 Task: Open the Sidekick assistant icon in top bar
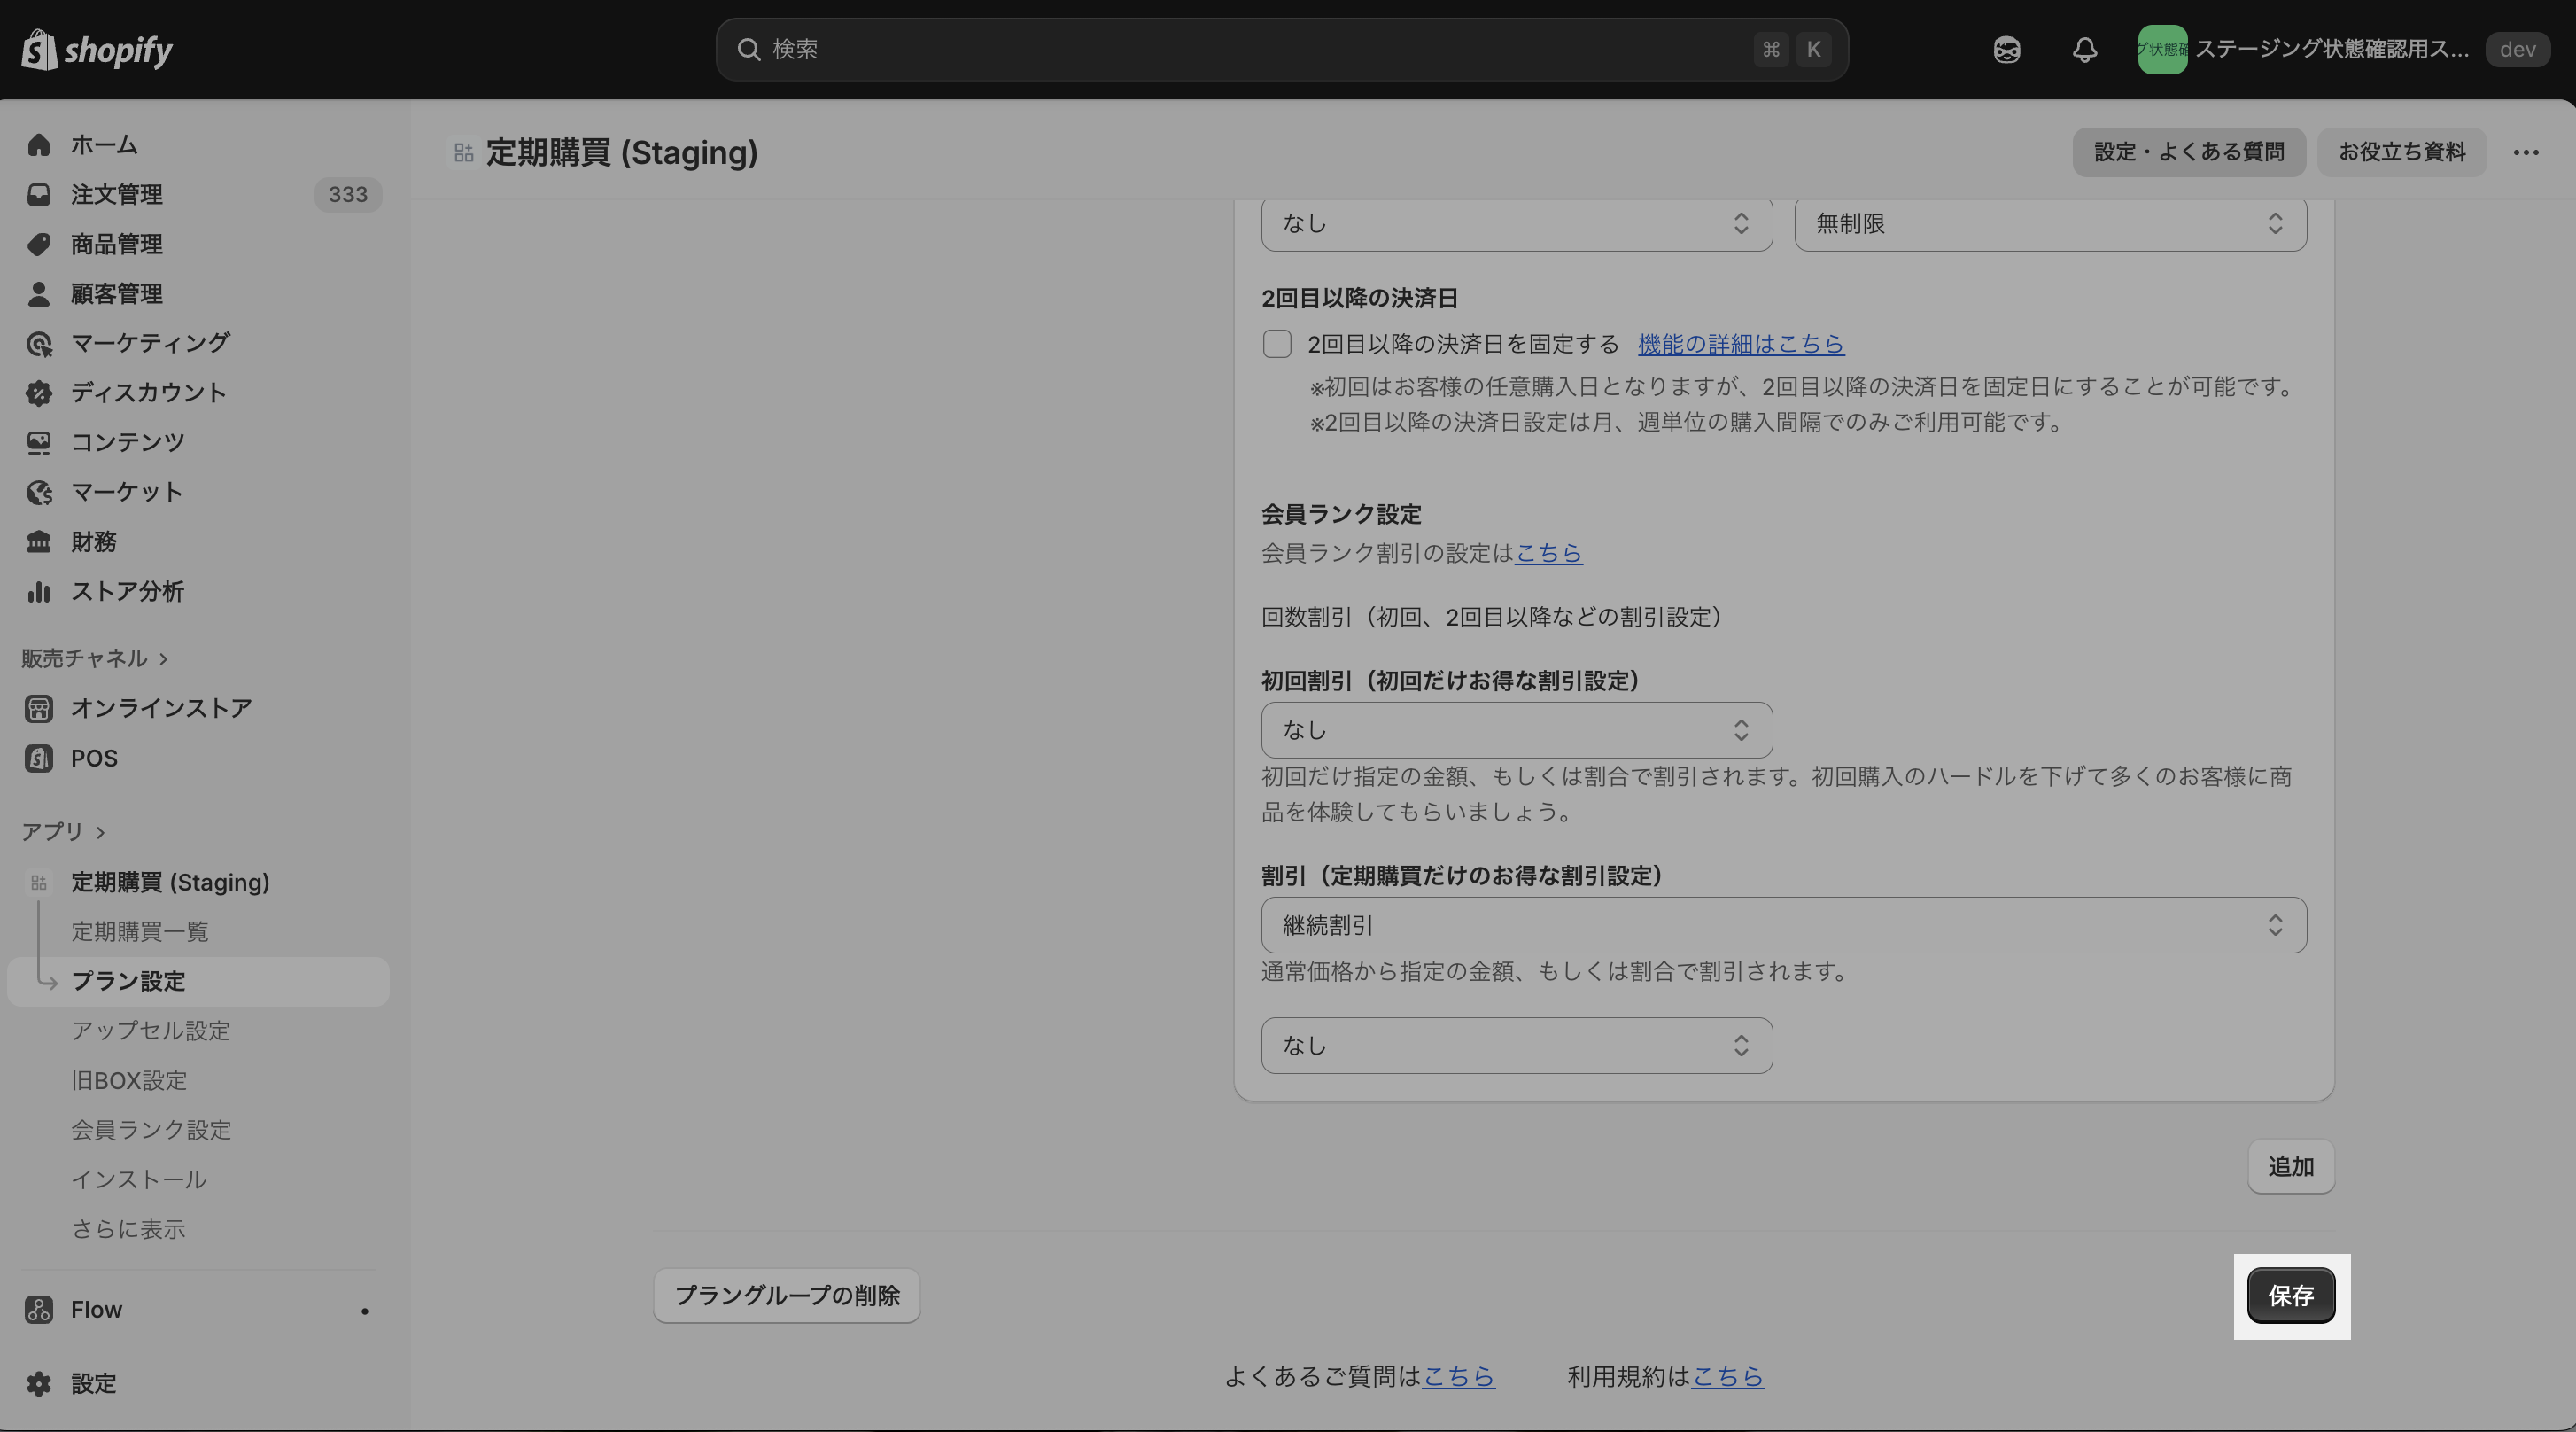tap(2006, 50)
